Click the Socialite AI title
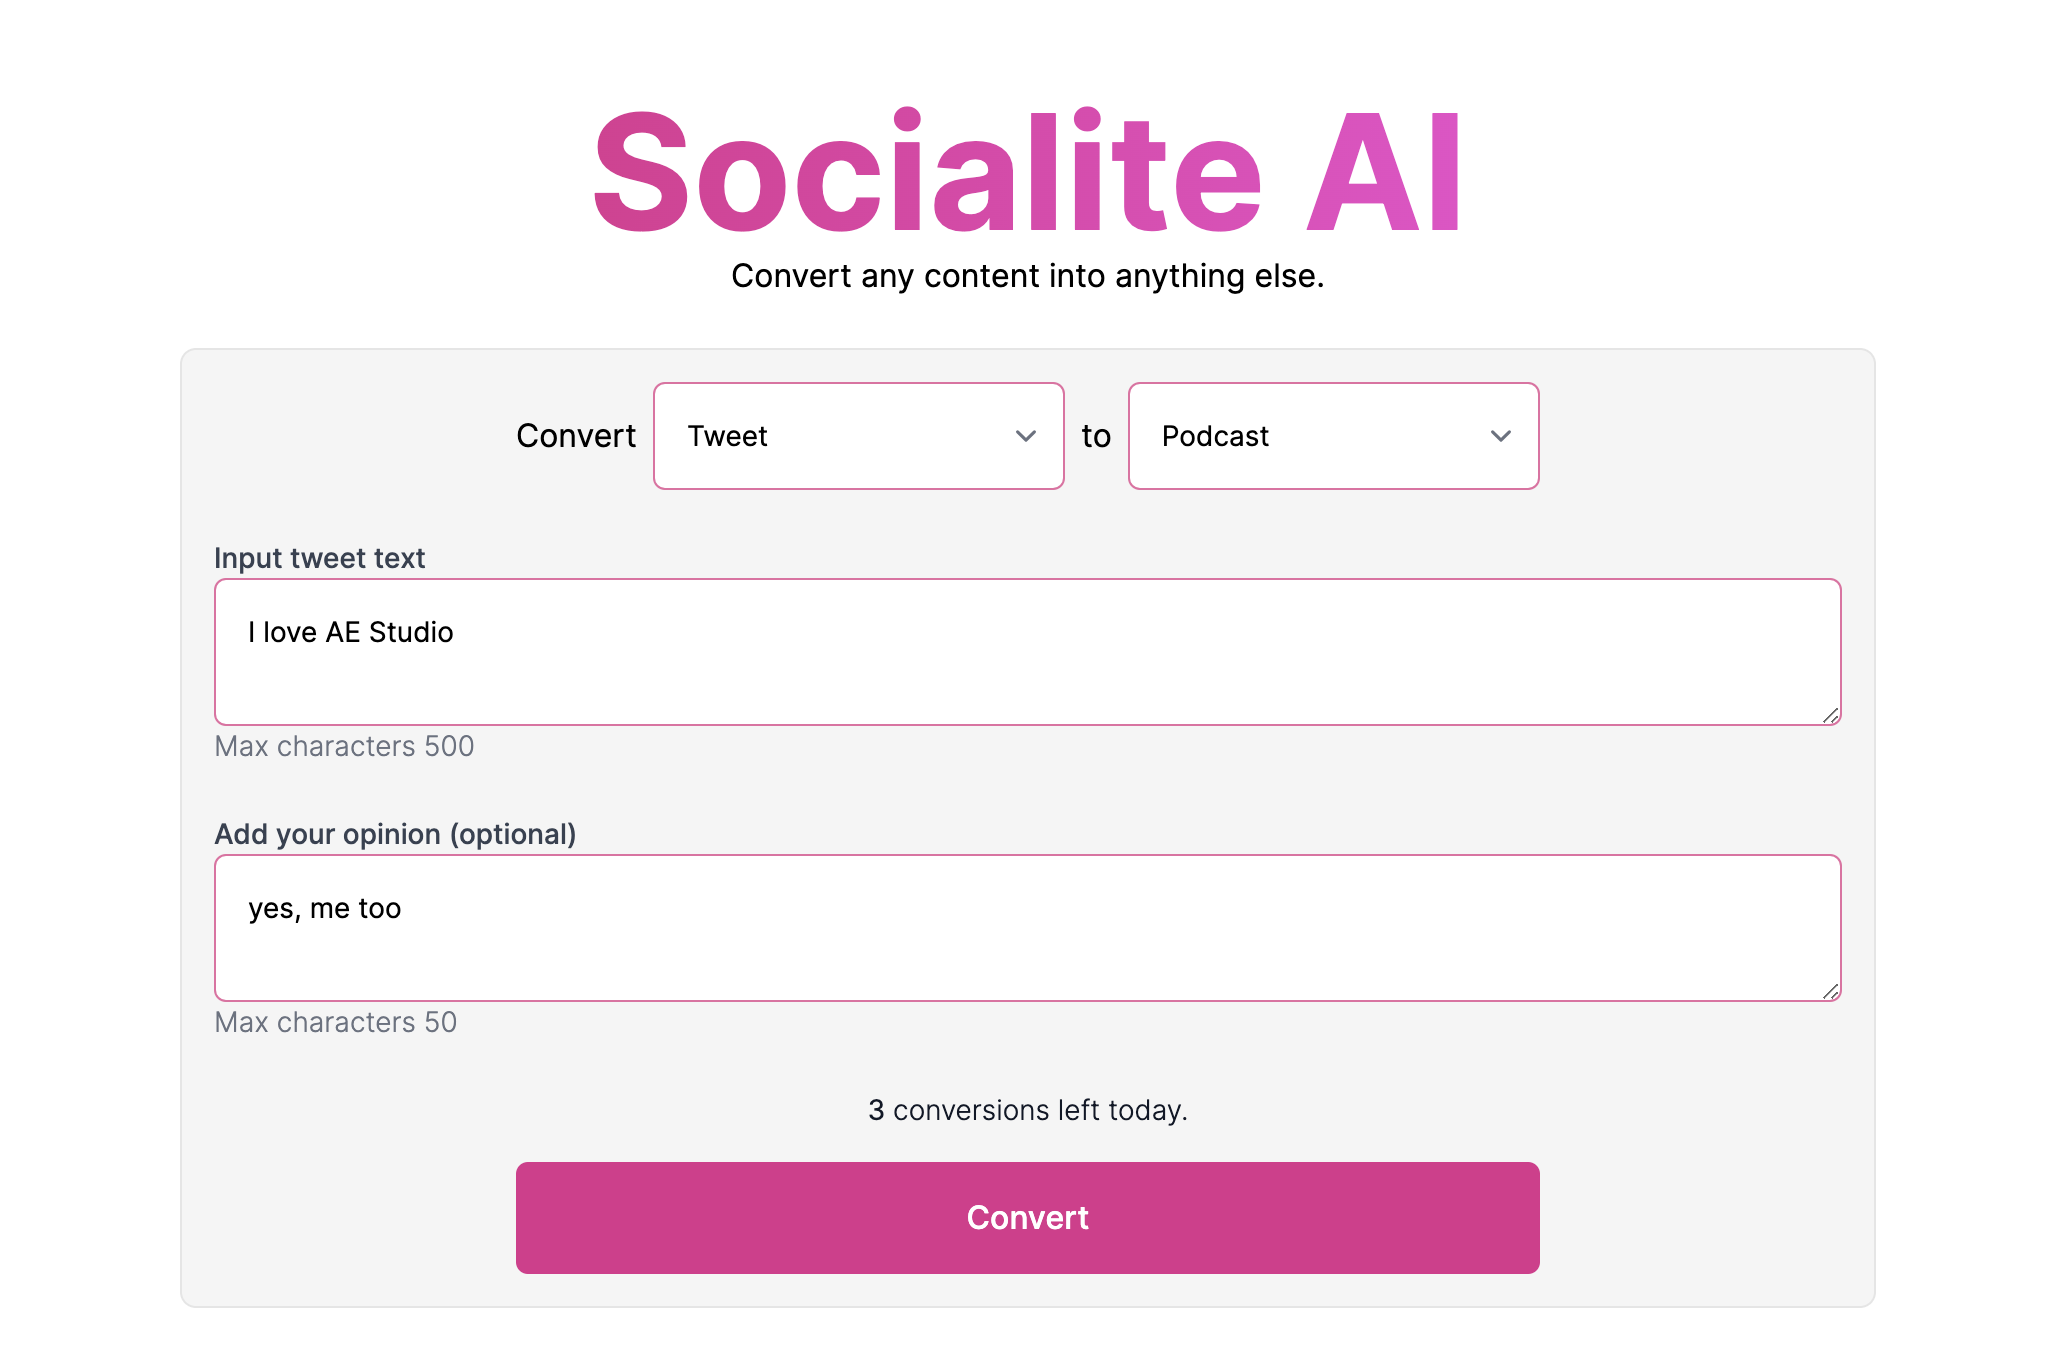Viewport: 2050px width, 1366px height. tap(1025, 172)
